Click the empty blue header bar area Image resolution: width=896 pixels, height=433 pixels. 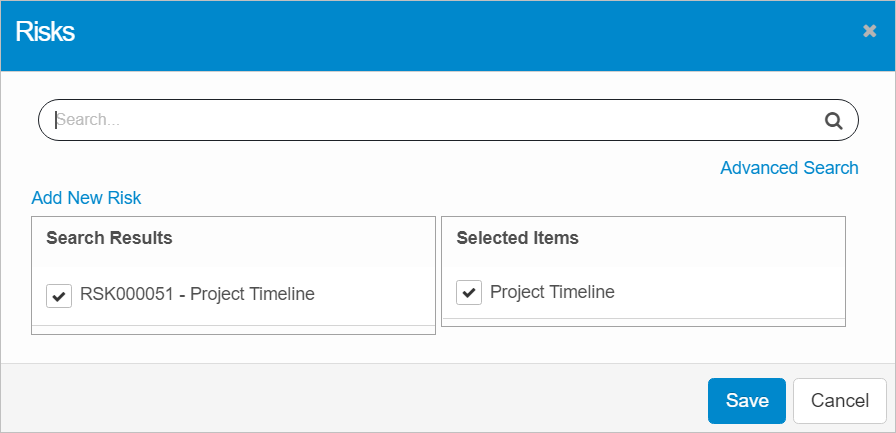pos(450,35)
